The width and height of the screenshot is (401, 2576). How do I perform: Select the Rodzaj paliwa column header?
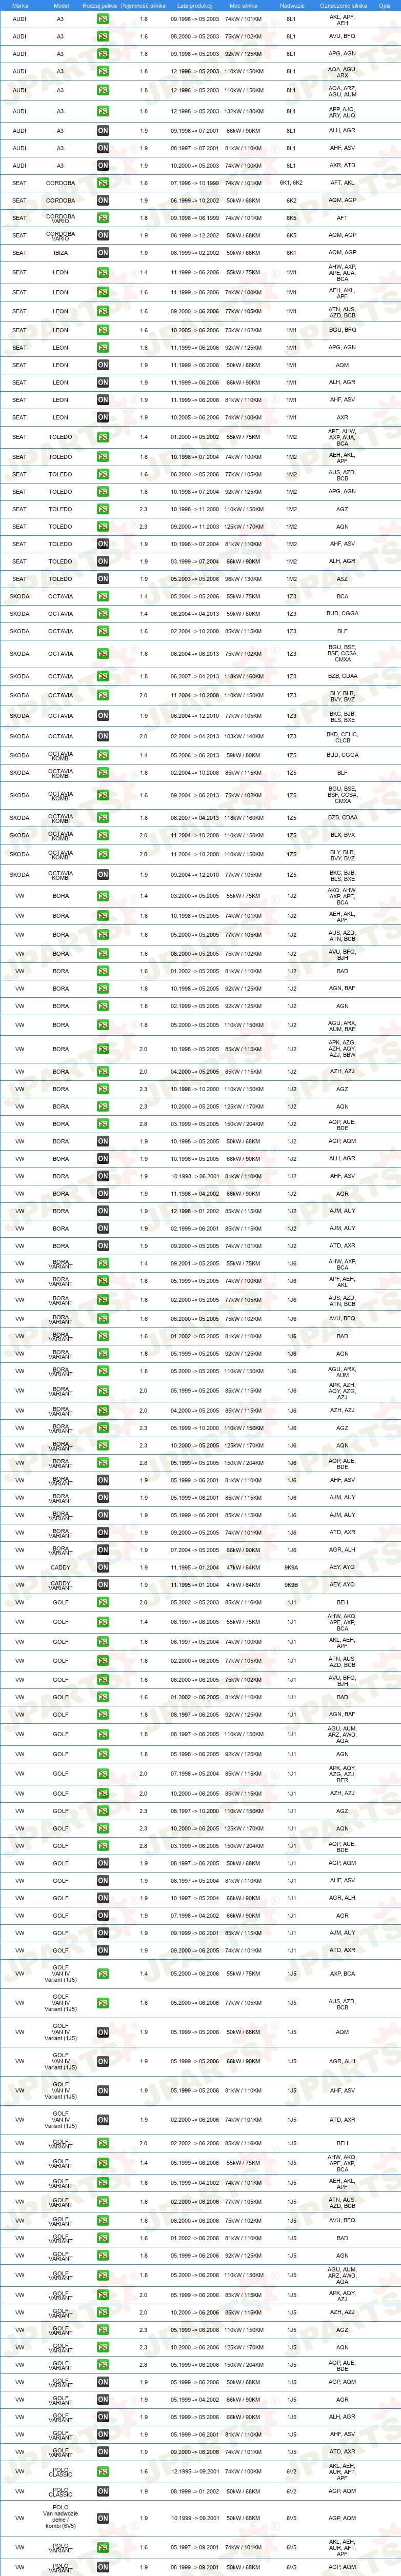pos(100,5)
